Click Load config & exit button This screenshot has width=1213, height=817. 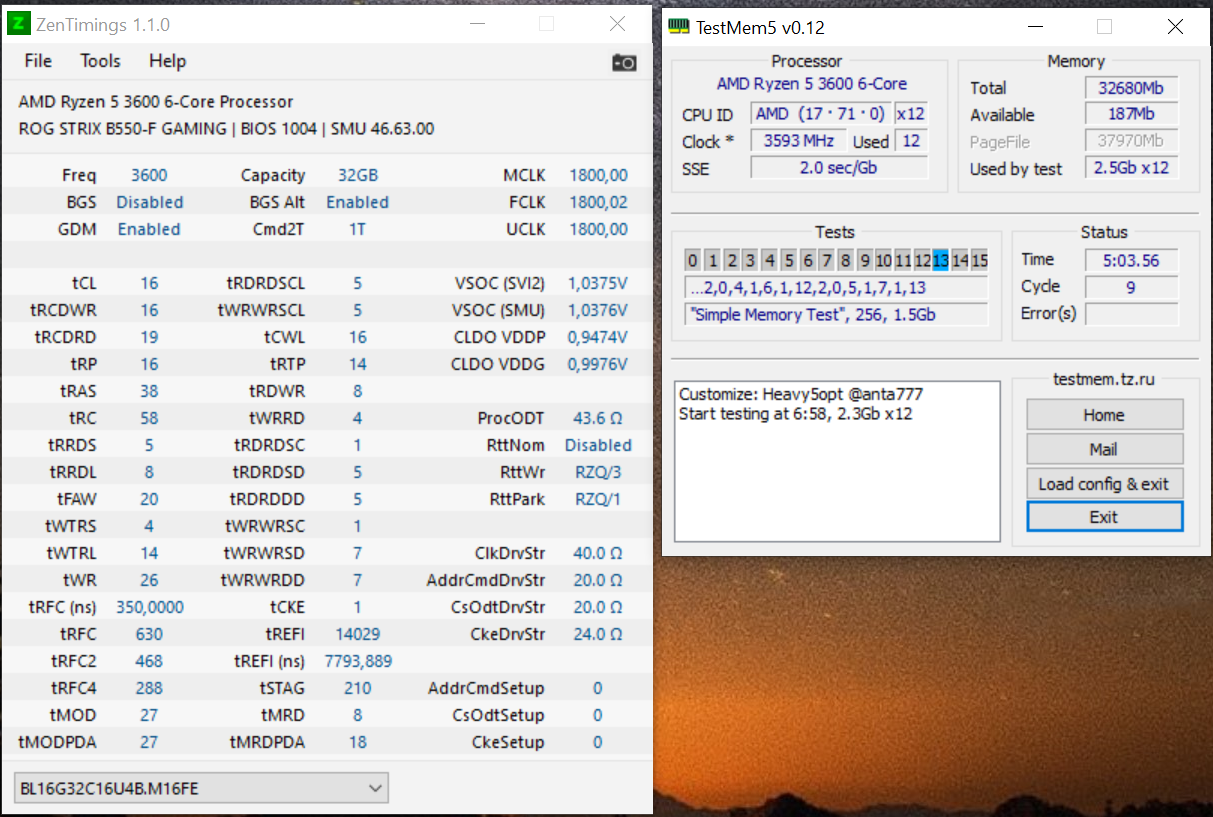1104,484
